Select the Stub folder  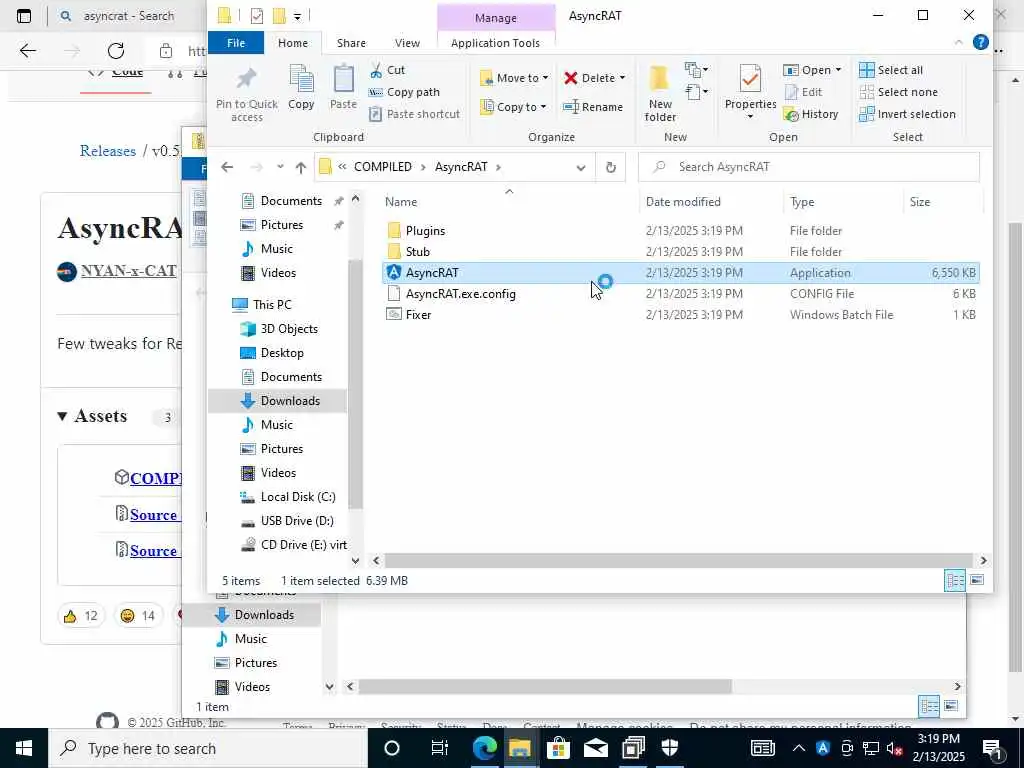417,251
